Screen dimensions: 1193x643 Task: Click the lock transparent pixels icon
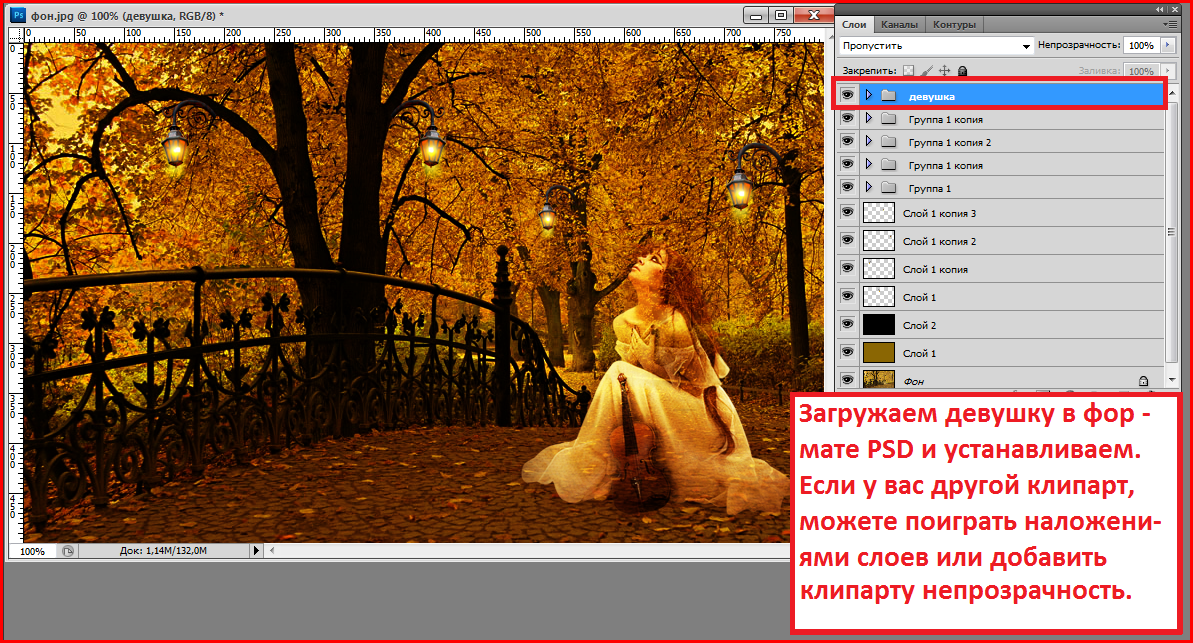[908, 71]
